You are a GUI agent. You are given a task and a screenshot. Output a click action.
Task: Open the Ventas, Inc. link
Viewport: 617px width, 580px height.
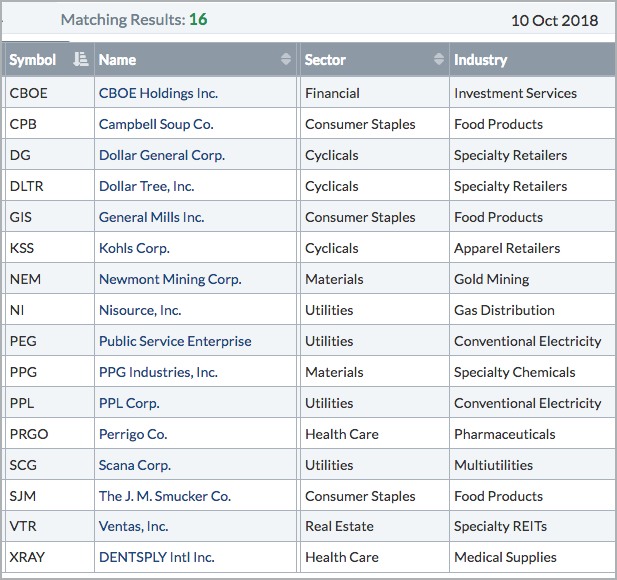pos(134,527)
